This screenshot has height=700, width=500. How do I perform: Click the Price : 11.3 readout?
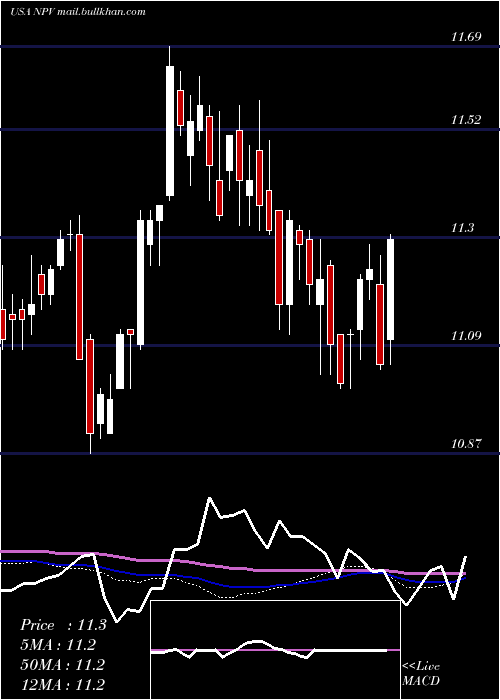63,625
